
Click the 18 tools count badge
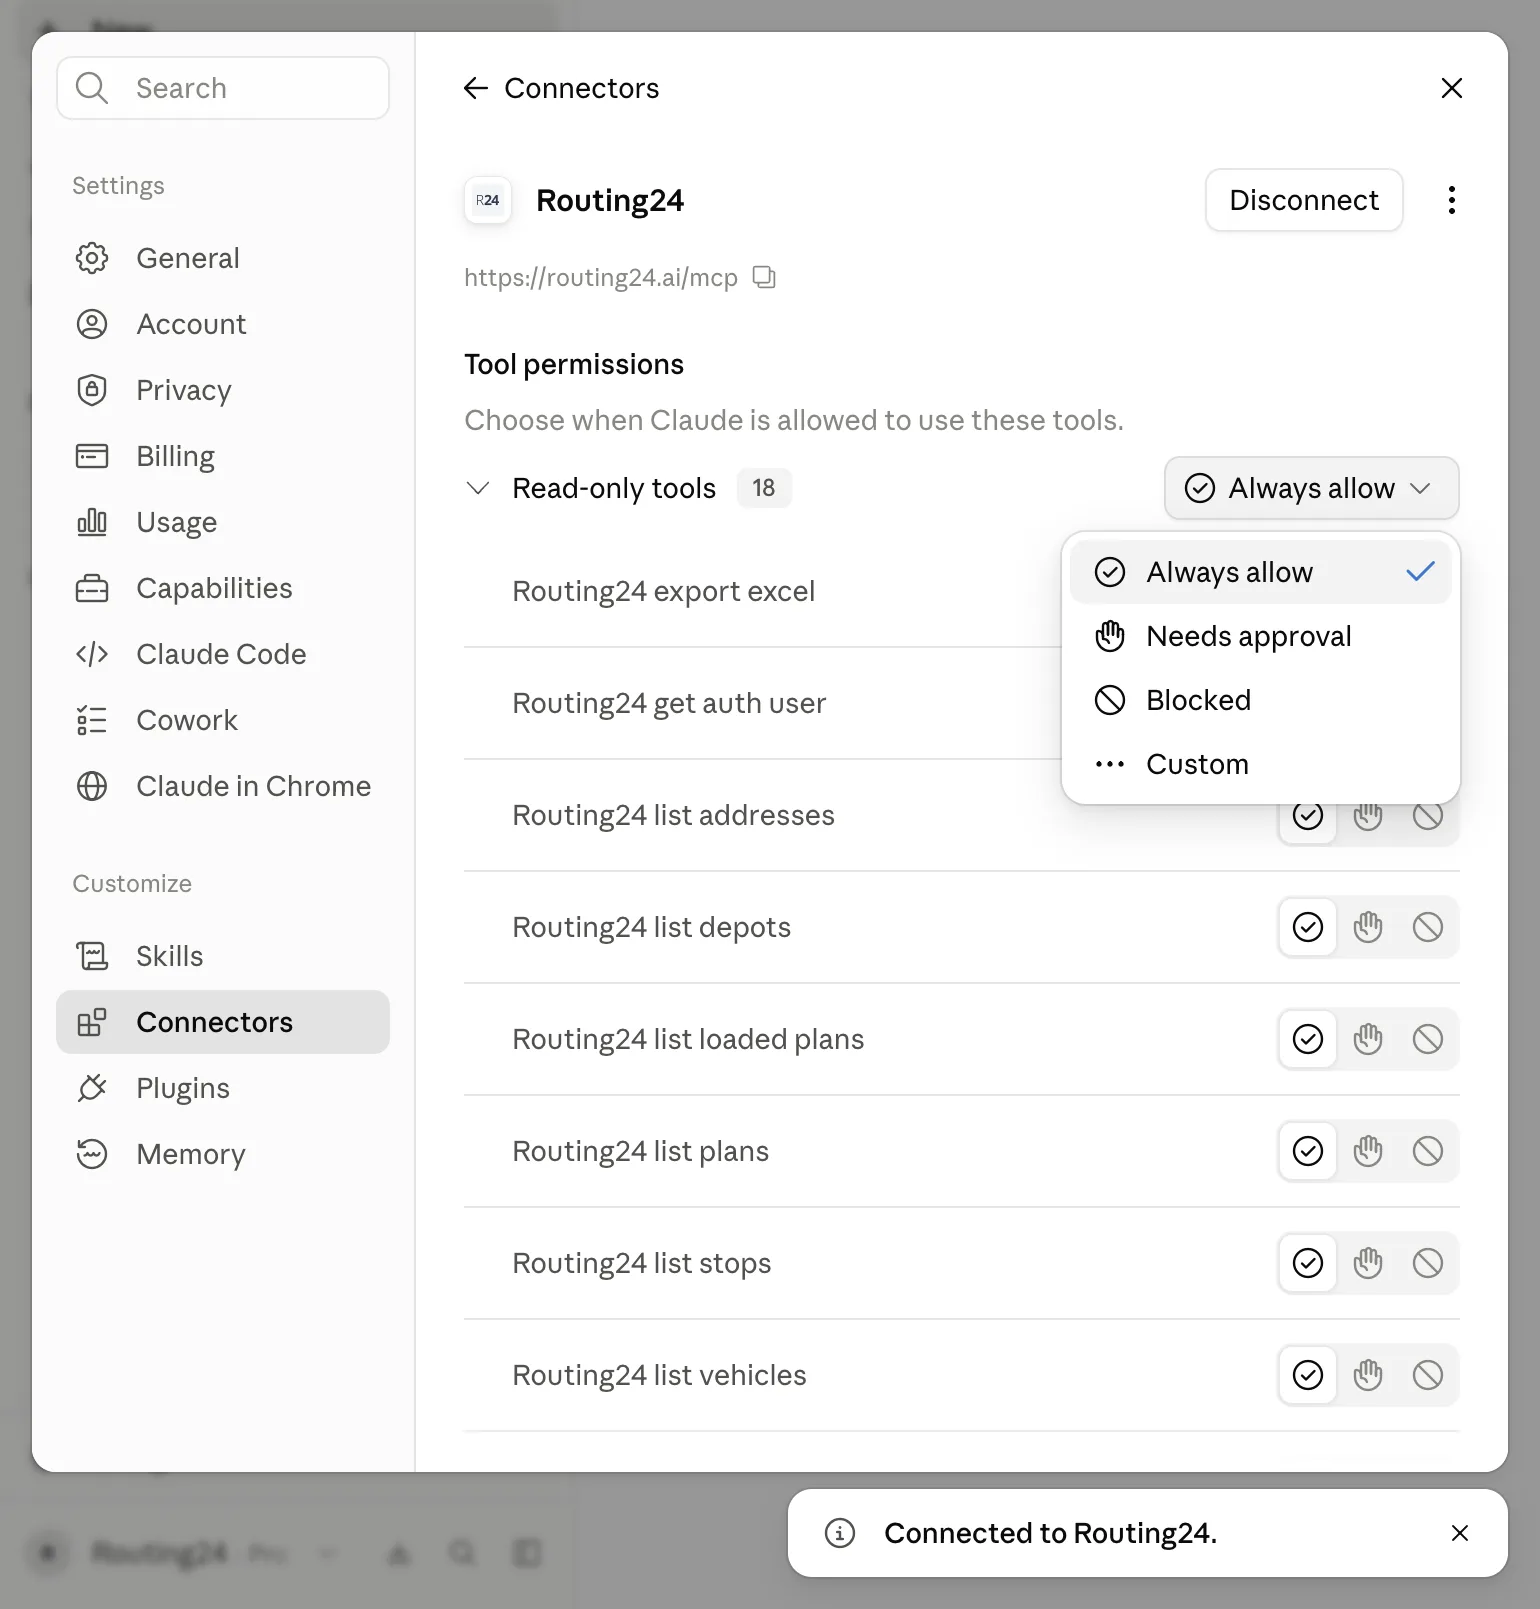coord(764,488)
